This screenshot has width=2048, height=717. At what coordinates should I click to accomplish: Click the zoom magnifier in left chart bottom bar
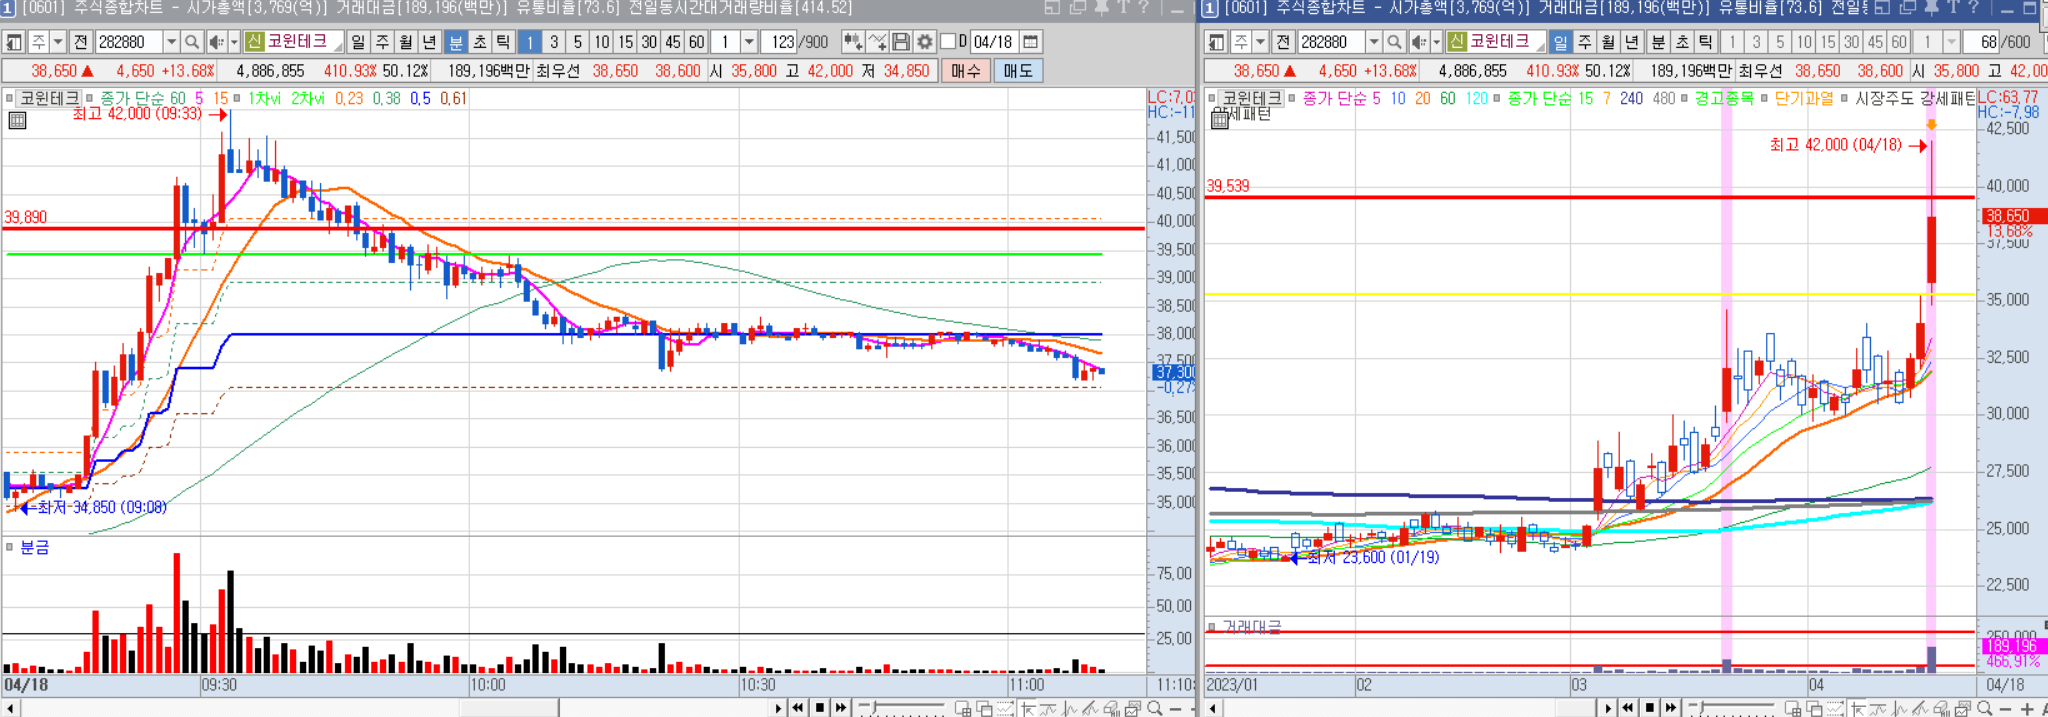1155,708
